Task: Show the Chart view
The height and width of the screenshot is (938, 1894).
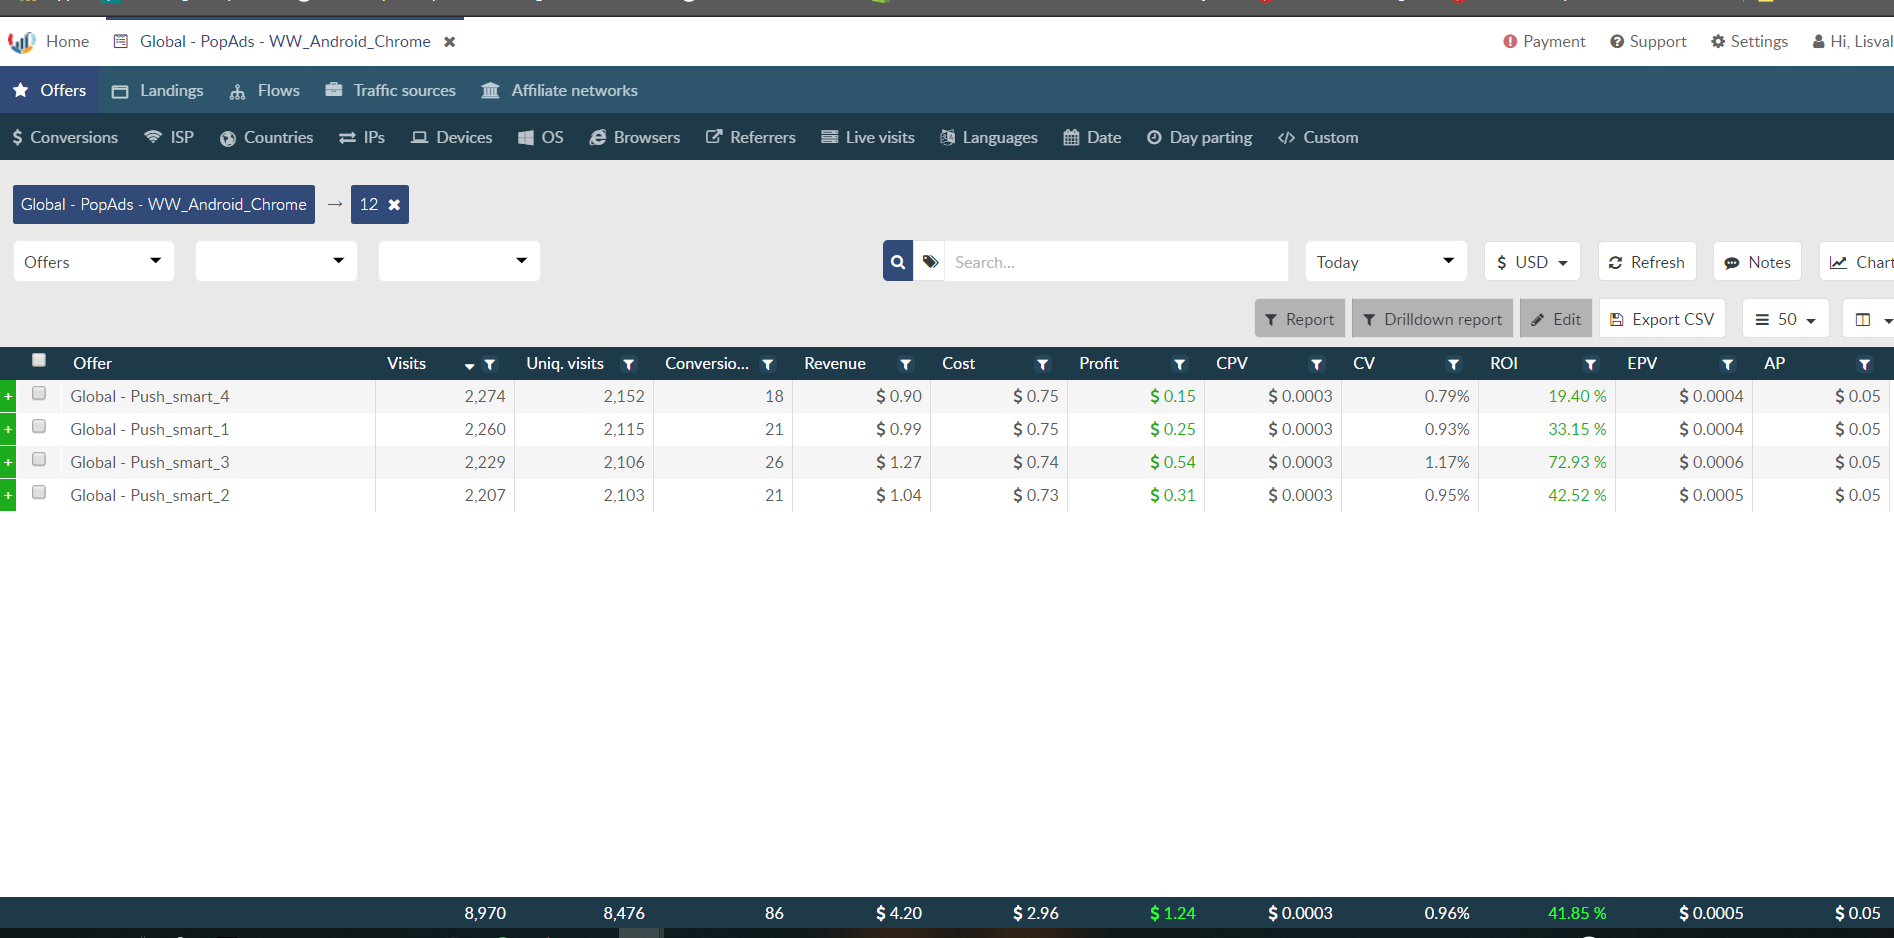Action: pyautogui.click(x=1857, y=262)
